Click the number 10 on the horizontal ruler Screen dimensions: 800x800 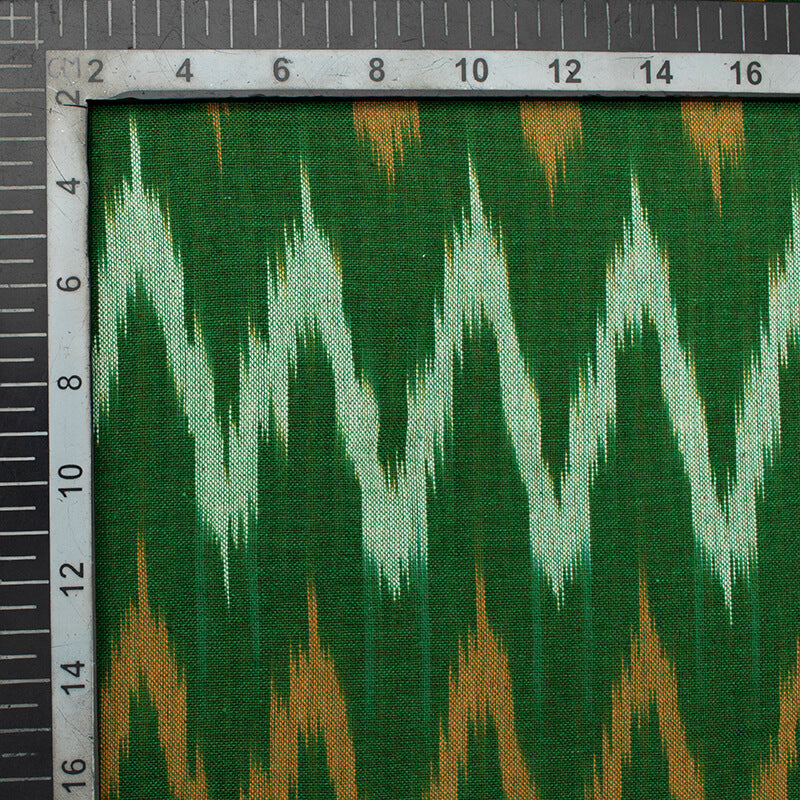[x=472, y=70]
